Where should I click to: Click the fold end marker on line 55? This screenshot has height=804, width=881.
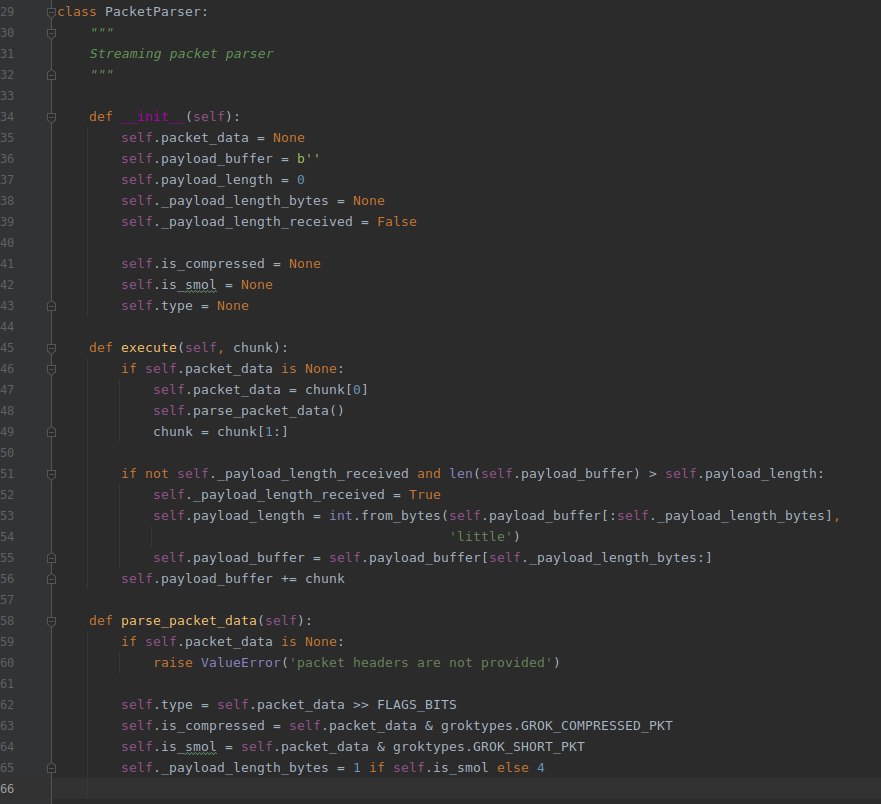(x=51, y=558)
